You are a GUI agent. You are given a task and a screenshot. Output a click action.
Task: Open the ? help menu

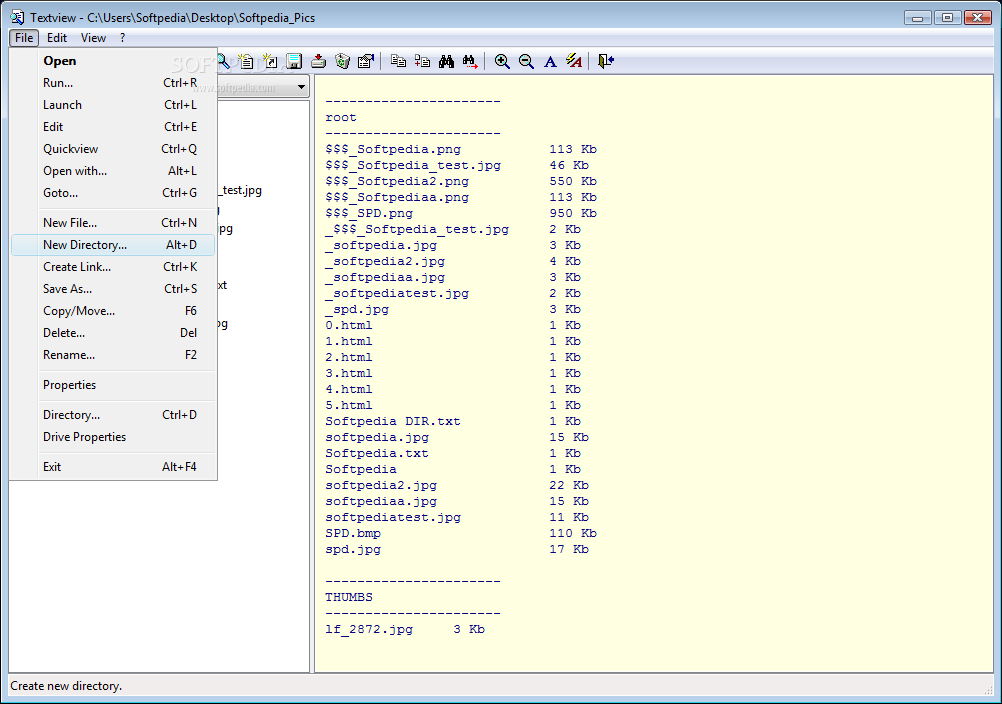point(122,38)
